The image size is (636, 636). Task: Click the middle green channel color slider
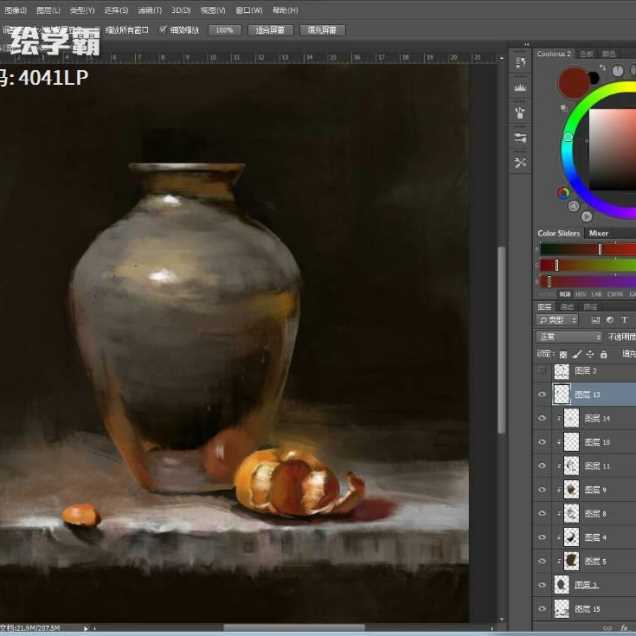coord(588,265)
